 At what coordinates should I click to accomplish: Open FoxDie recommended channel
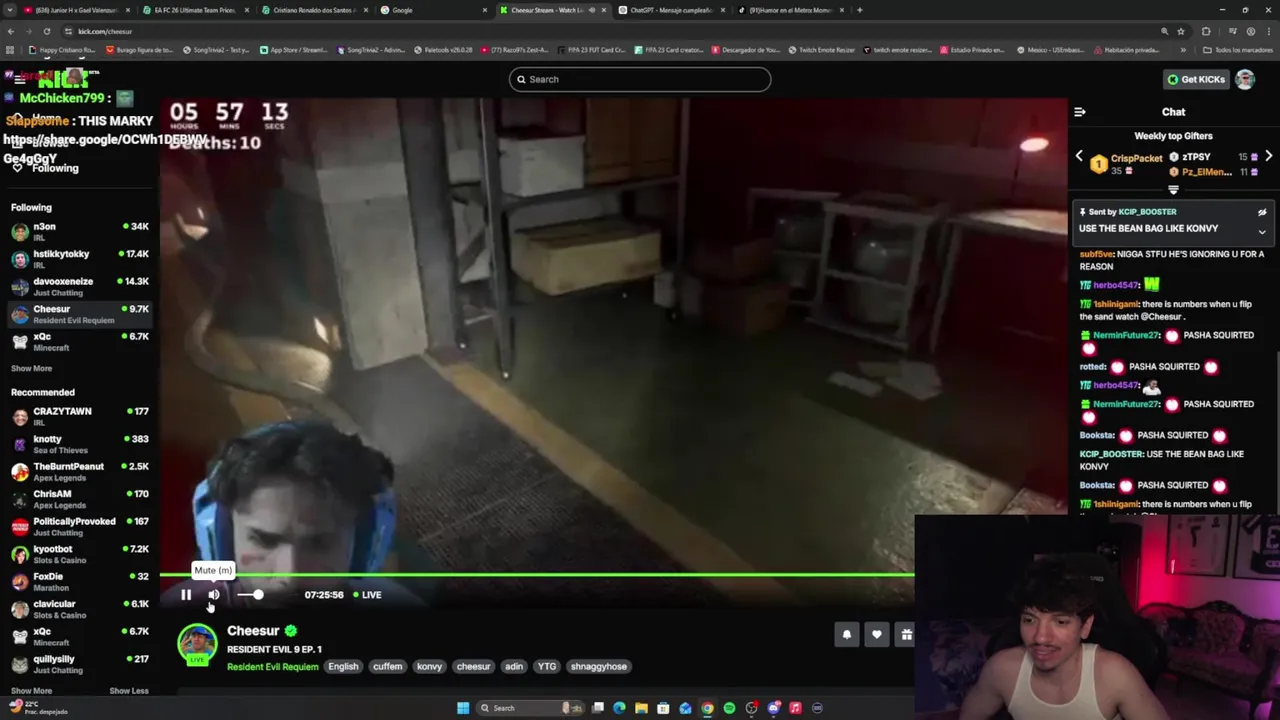[x=80, y=581]
